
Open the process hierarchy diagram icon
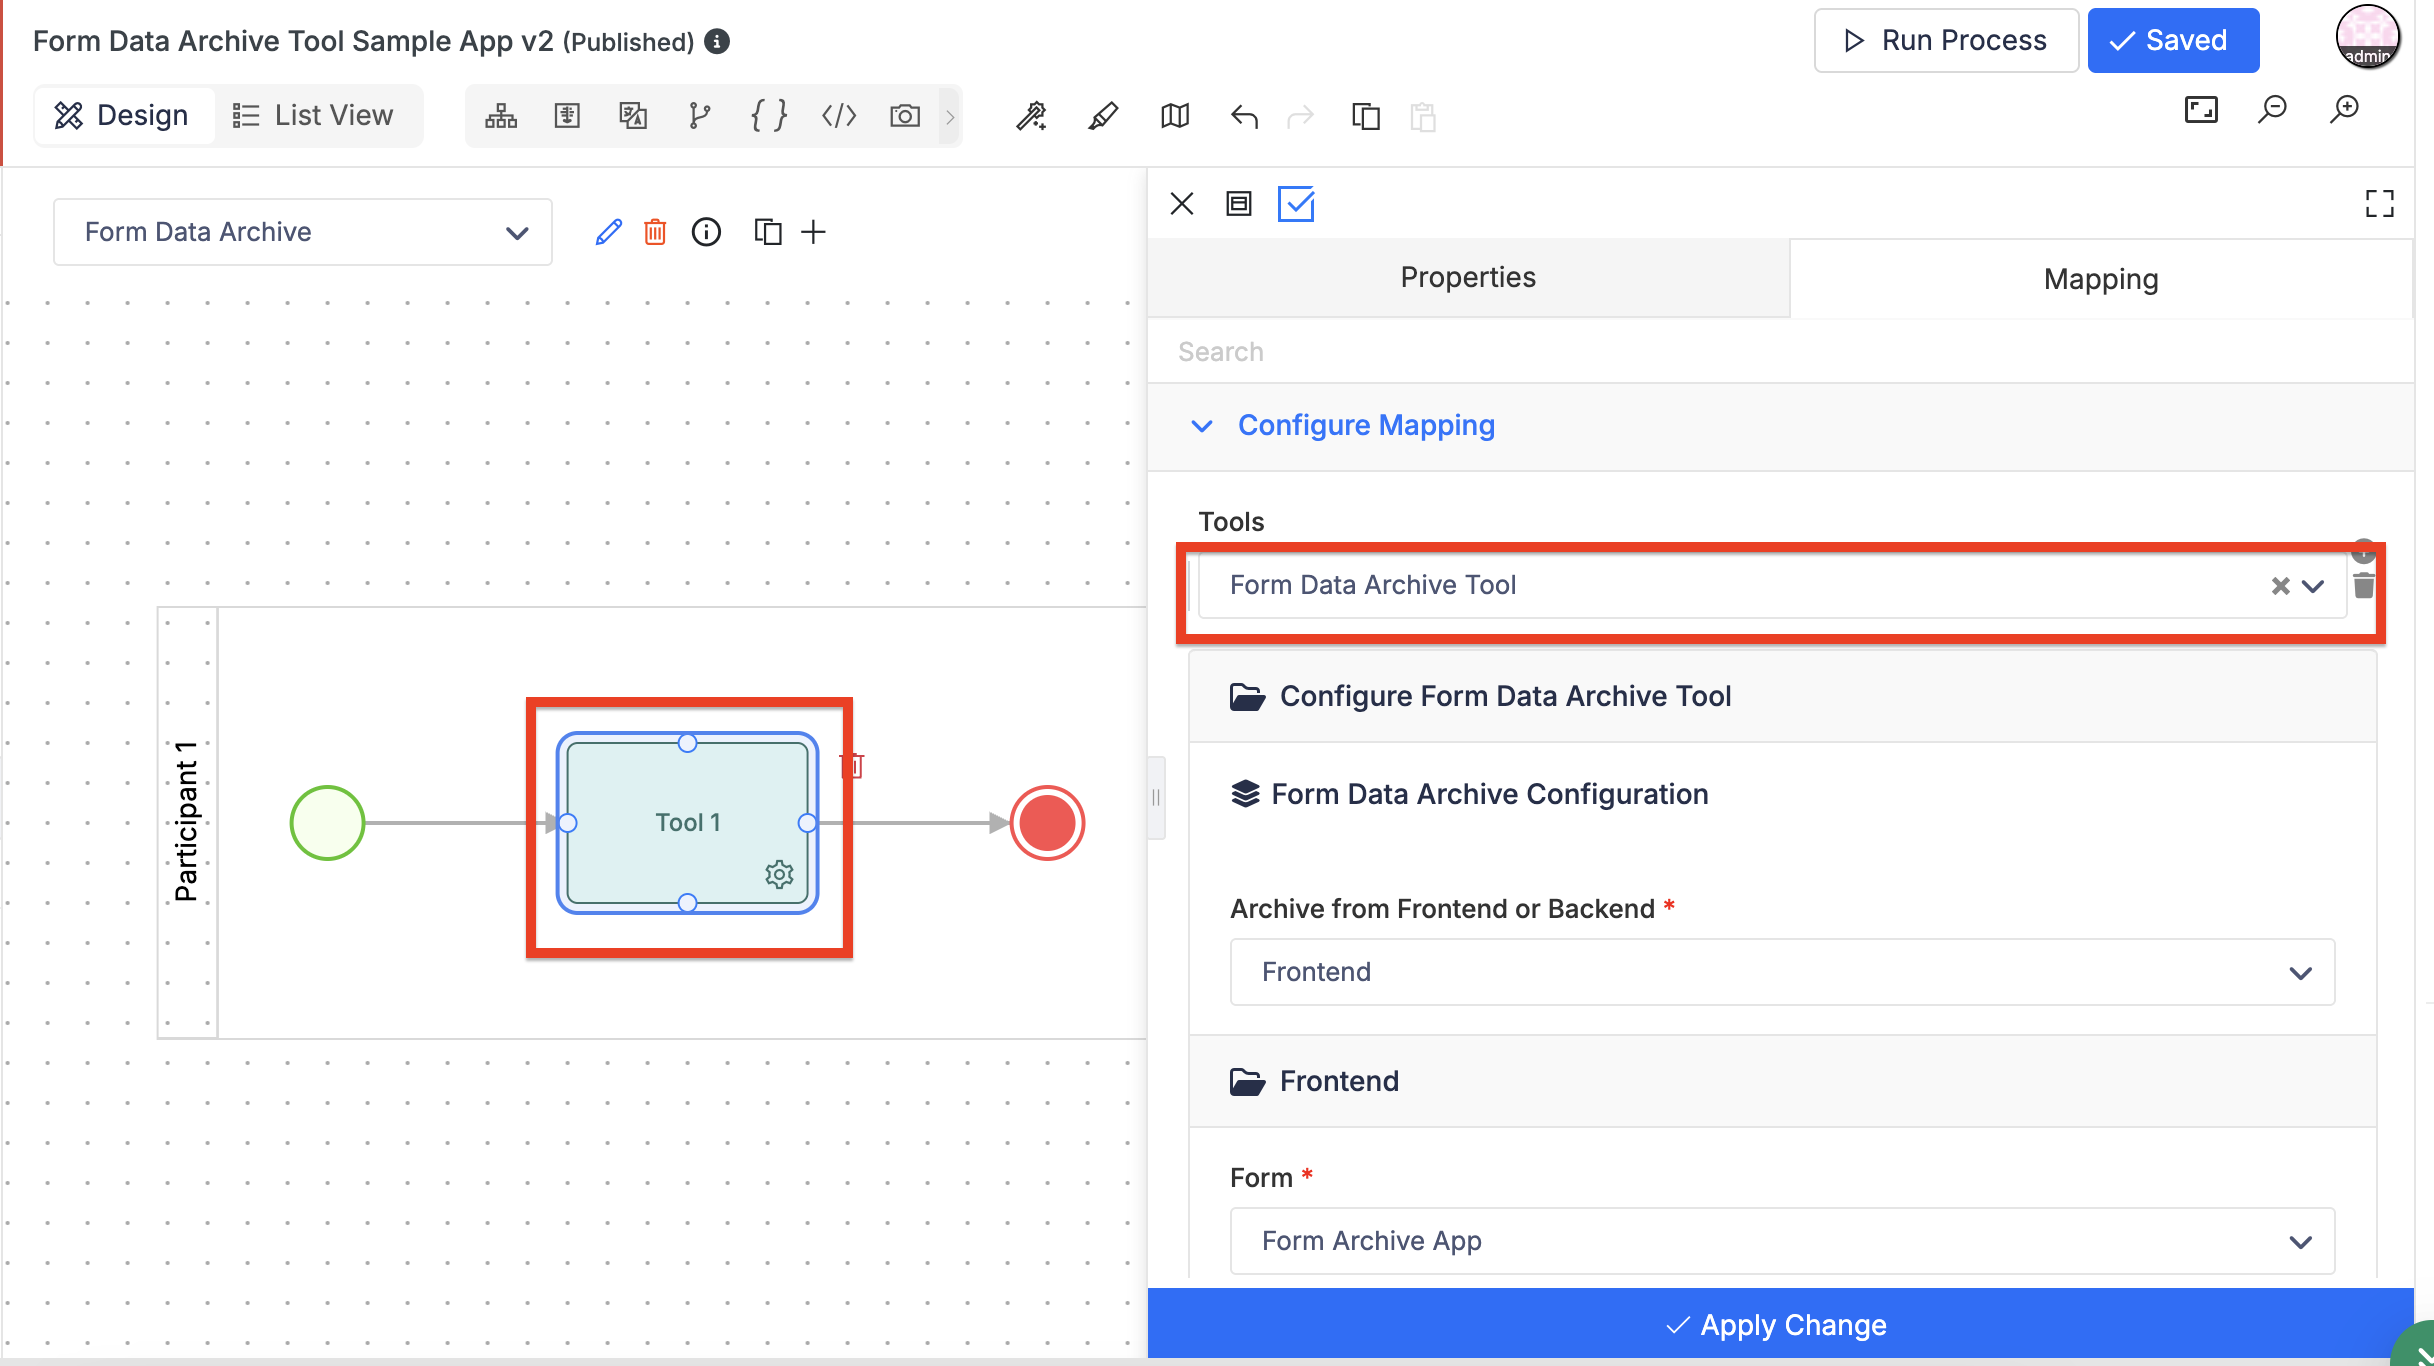[501, 117]
